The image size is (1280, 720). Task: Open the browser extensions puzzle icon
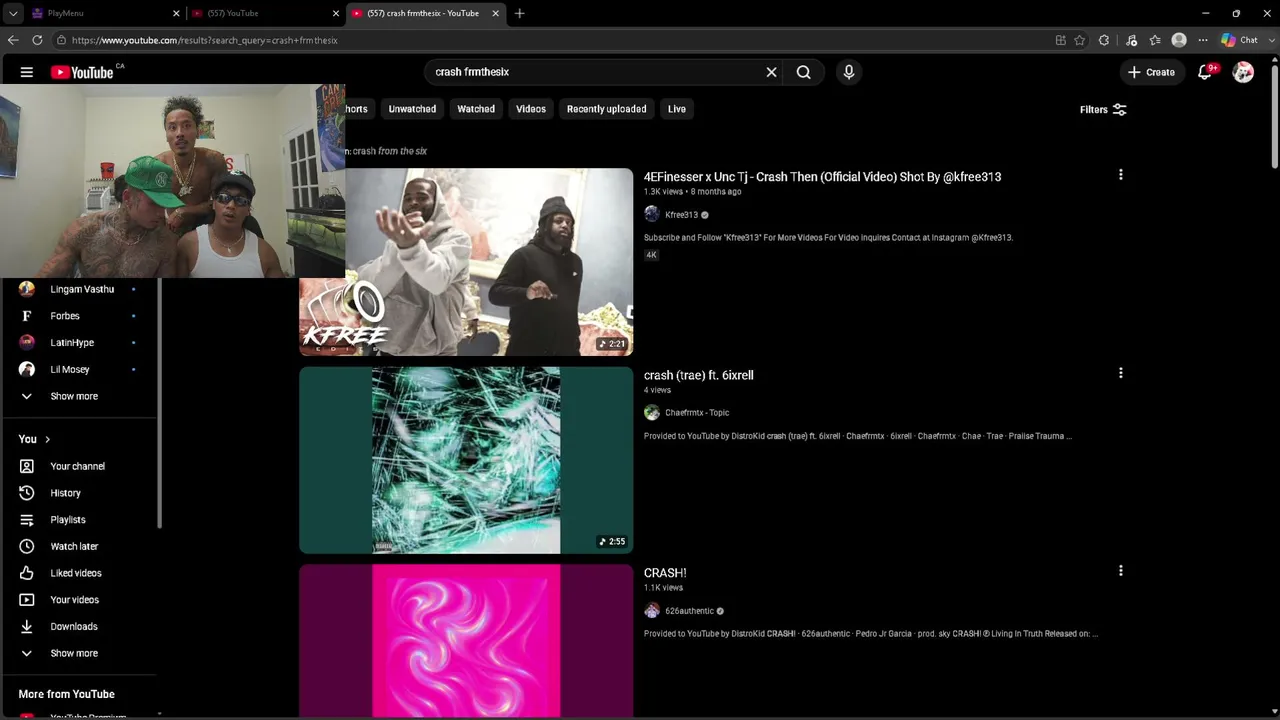coord(1104,40)
